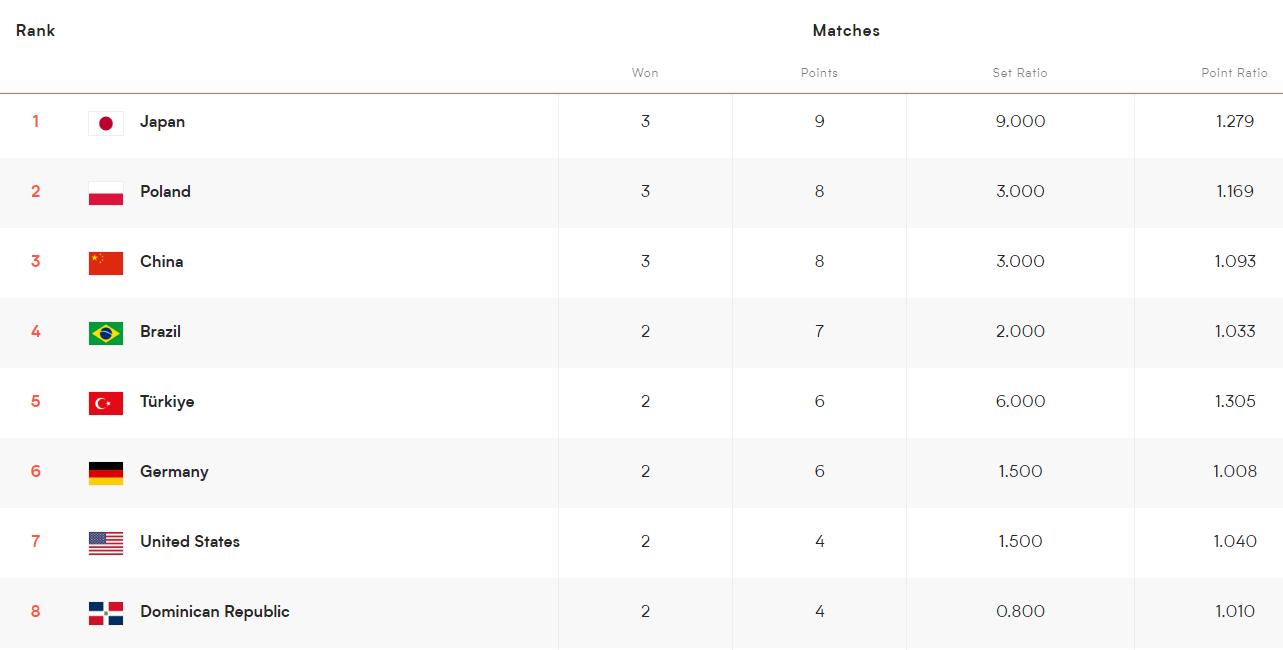Click the Poland flag icon

pyautogui.click(x=105, y=193)
